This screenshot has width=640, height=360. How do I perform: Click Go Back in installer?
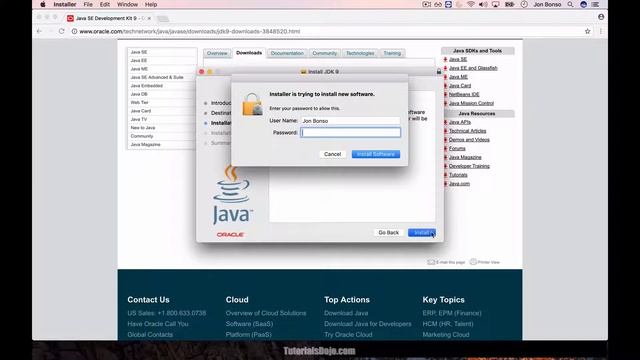[388, 233]
